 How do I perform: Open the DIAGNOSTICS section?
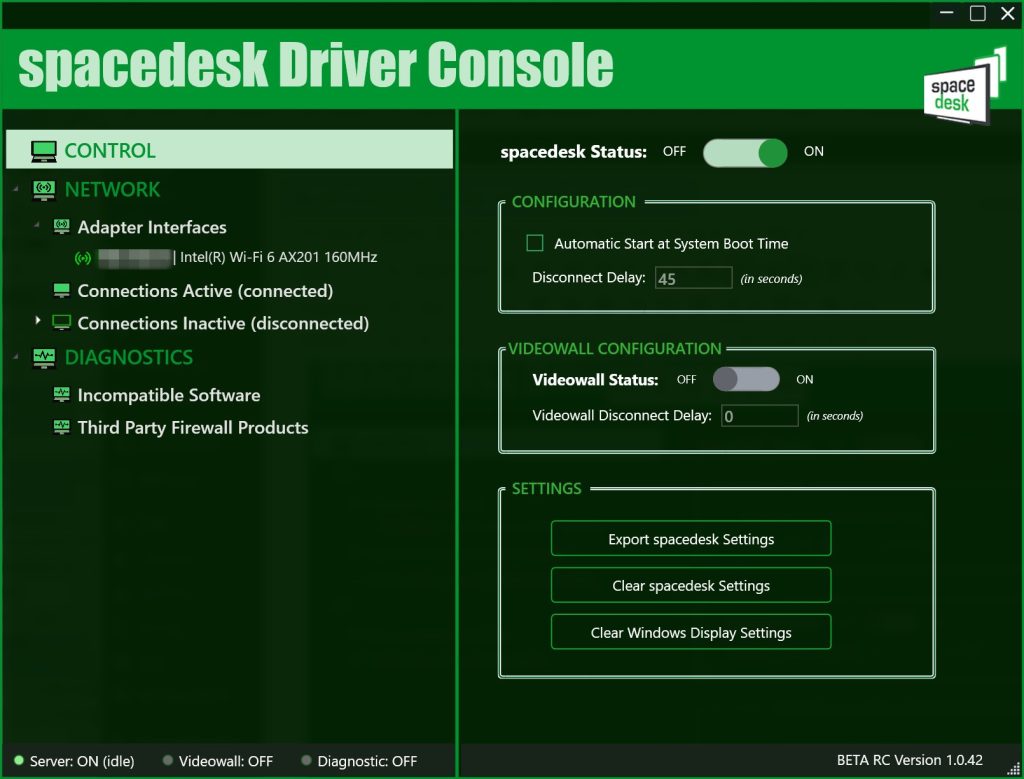pyautogui.click(x=129, y=358)
